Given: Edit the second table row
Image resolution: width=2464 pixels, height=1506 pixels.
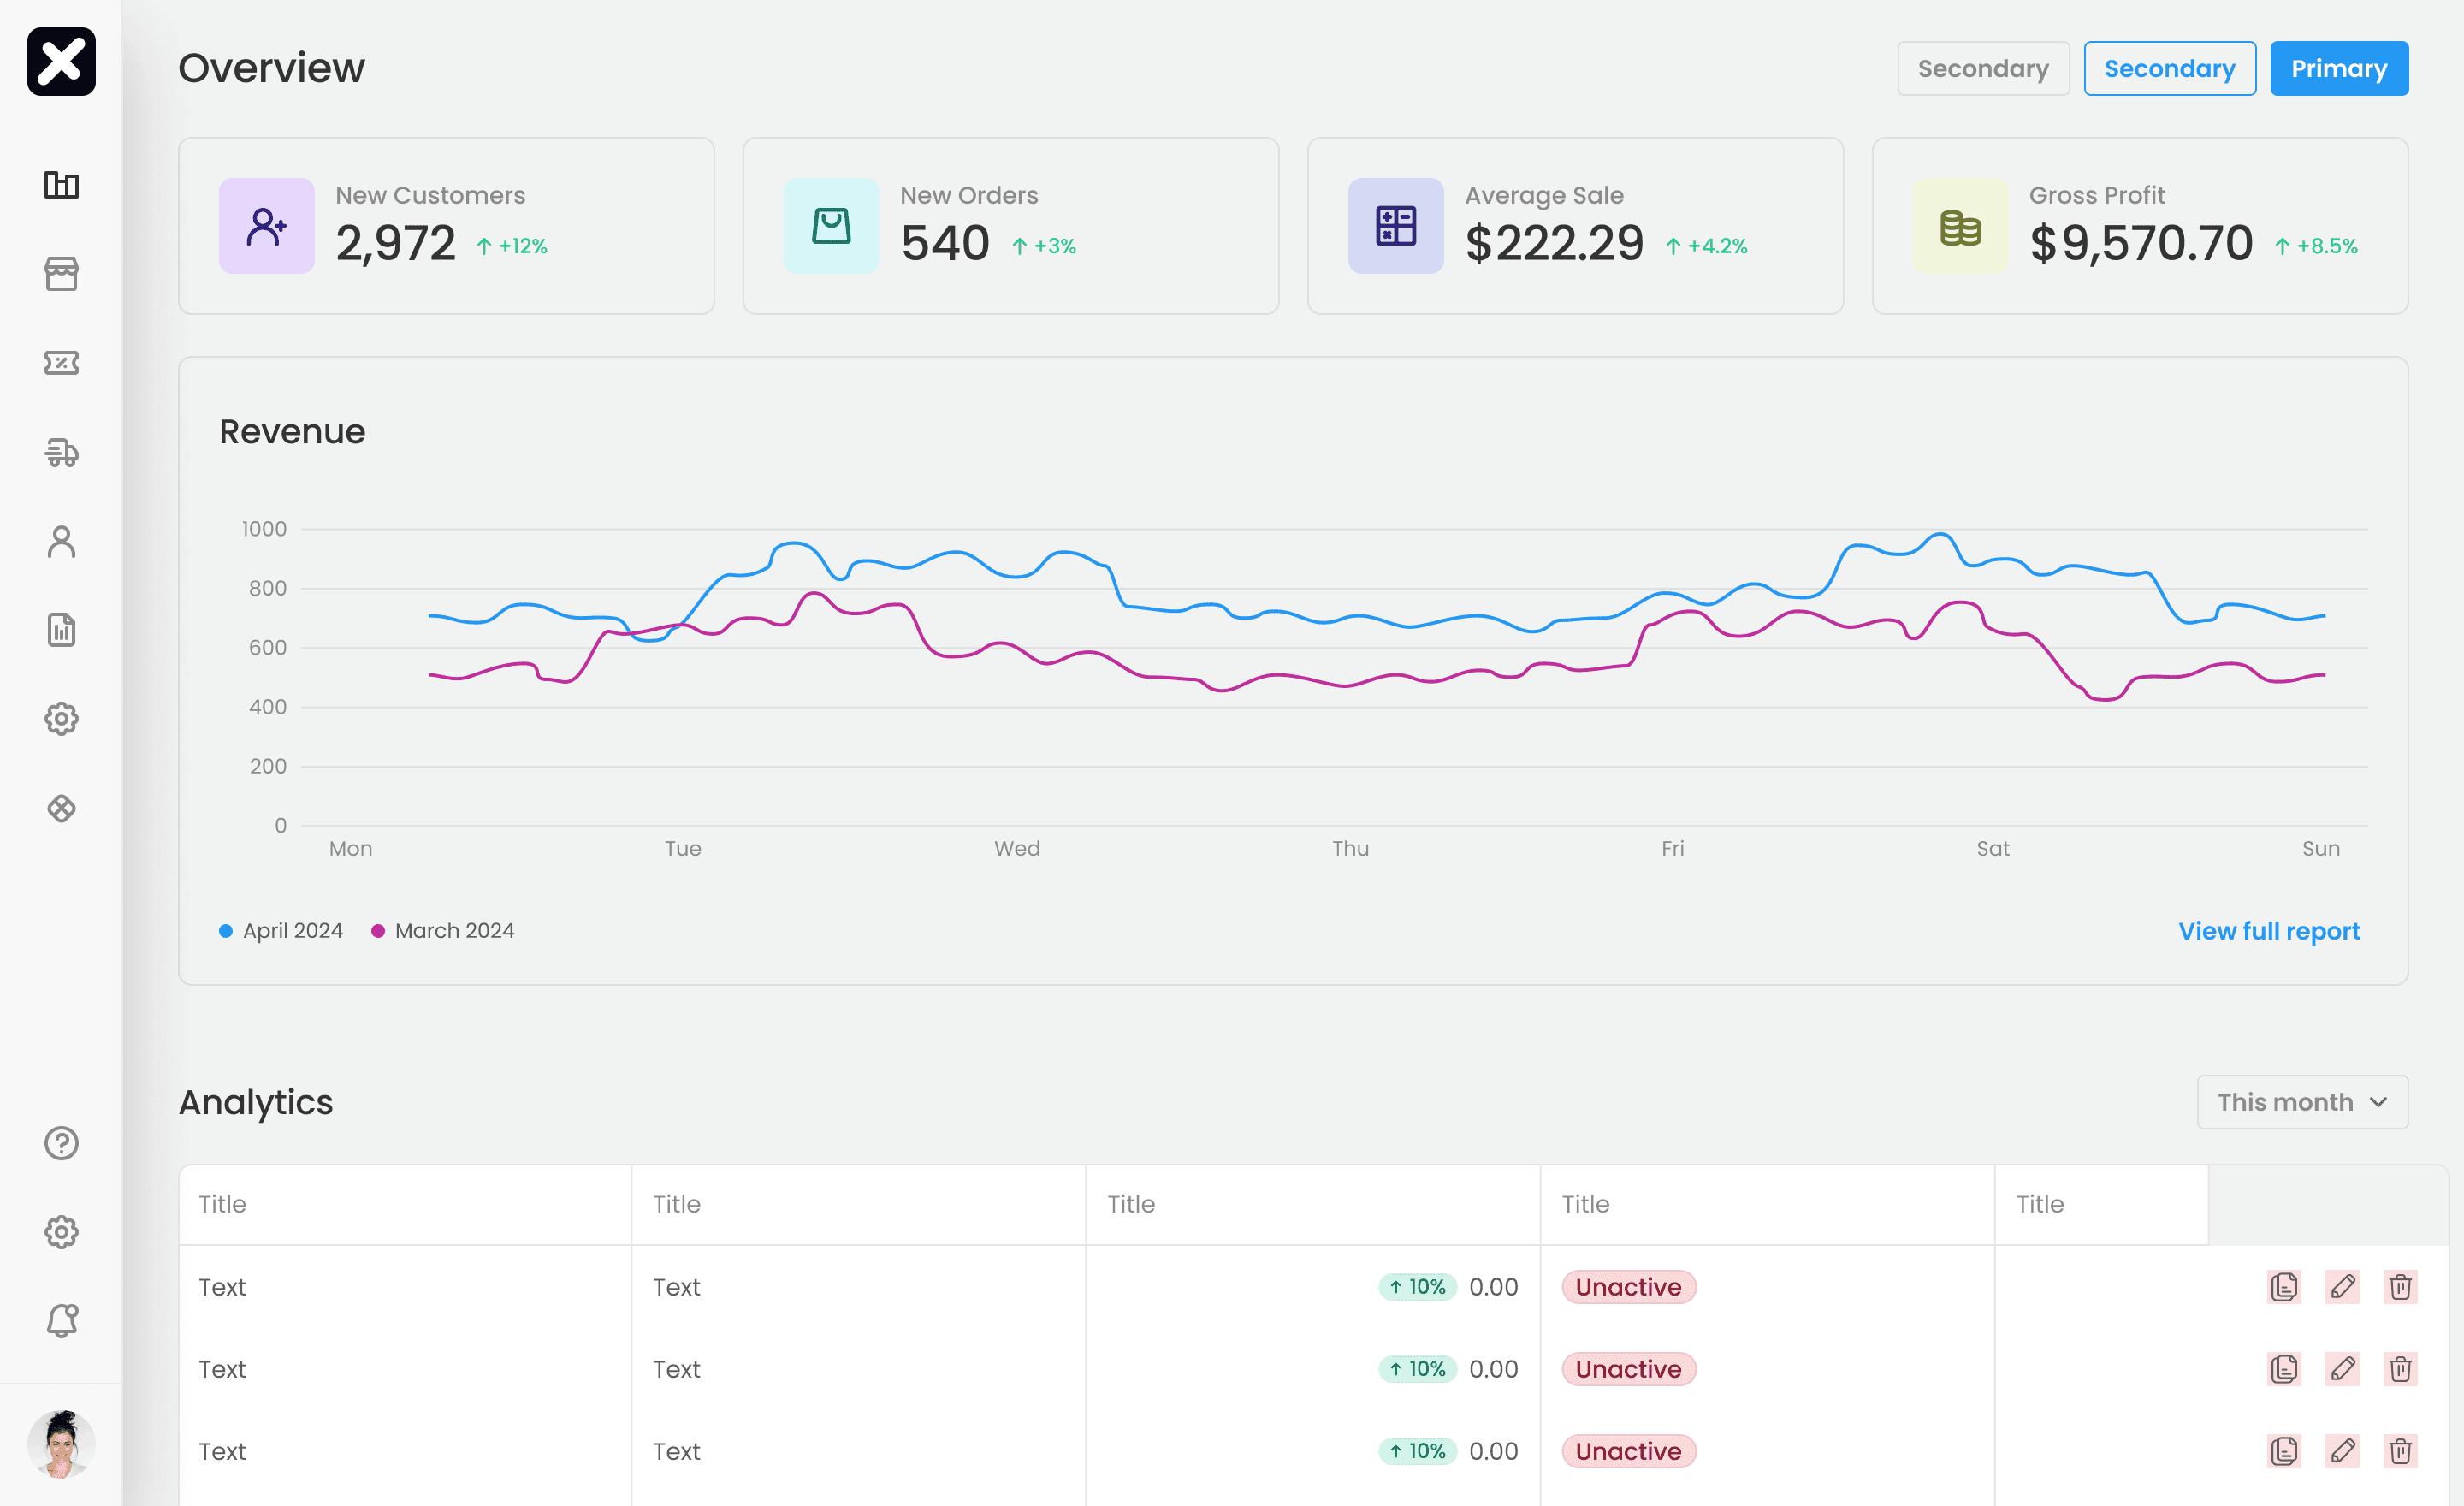Looking at the screenshot, I should [2342, 1369].
